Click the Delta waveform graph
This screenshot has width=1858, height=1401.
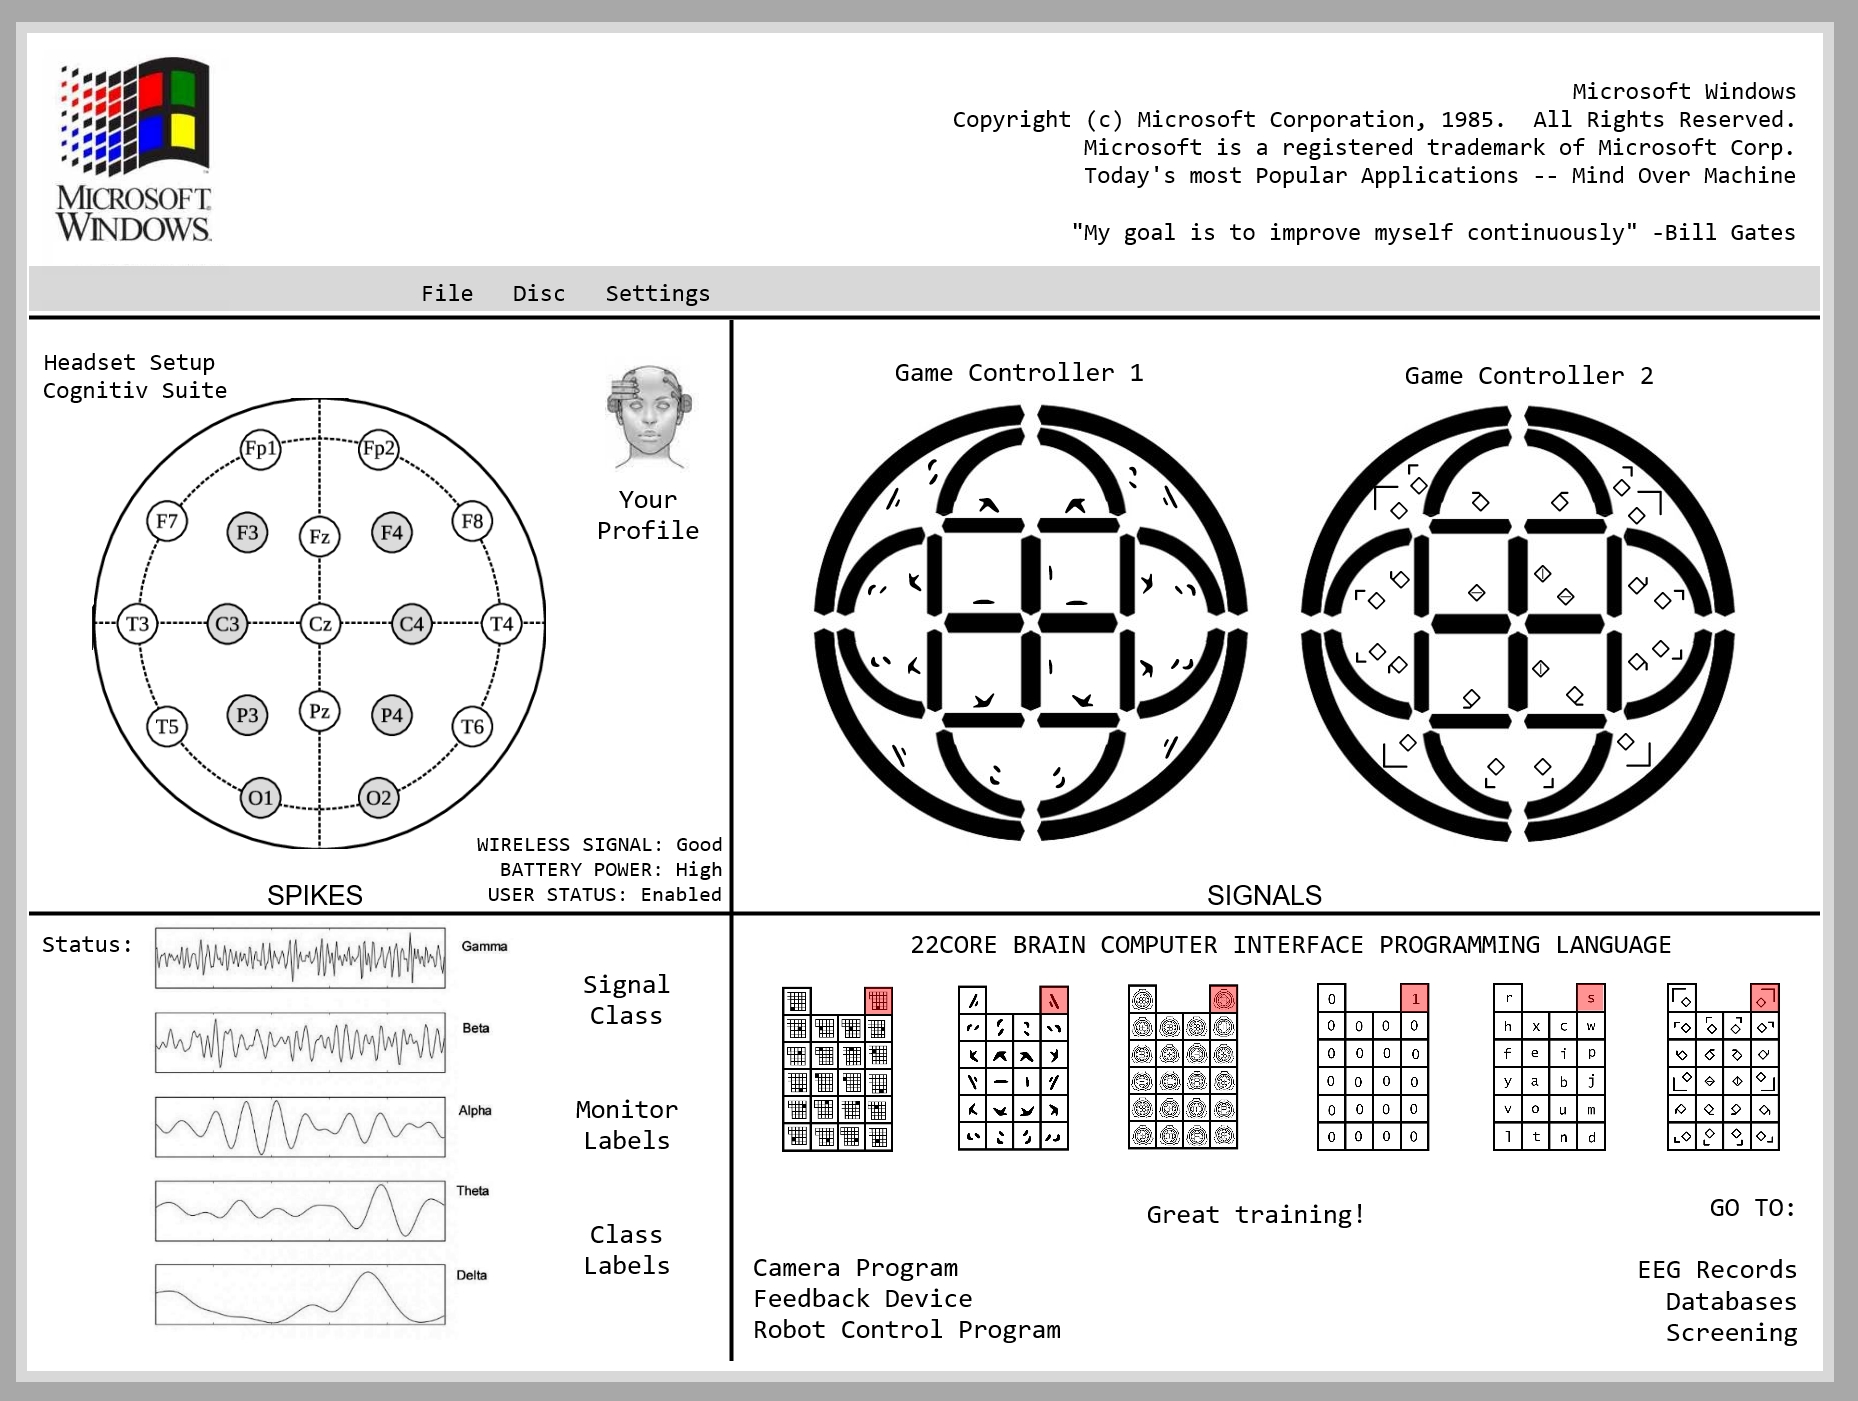[x=300, y=1295]
